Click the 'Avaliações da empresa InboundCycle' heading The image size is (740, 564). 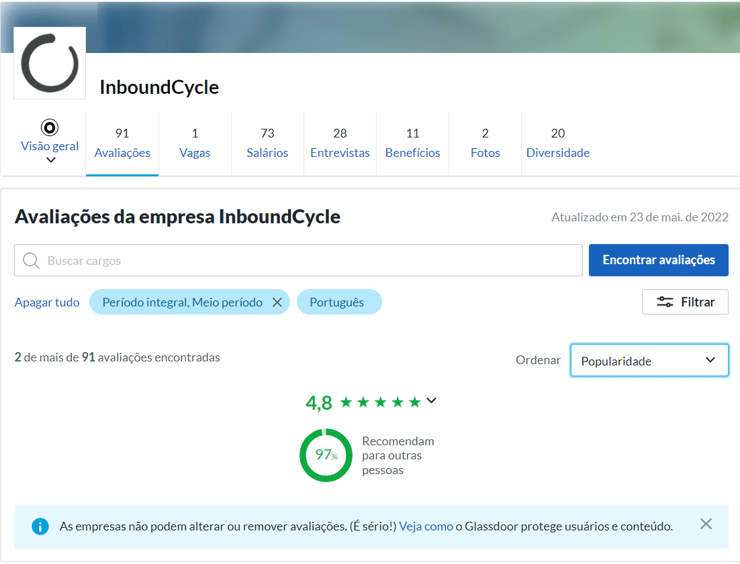tap(177, 217)
